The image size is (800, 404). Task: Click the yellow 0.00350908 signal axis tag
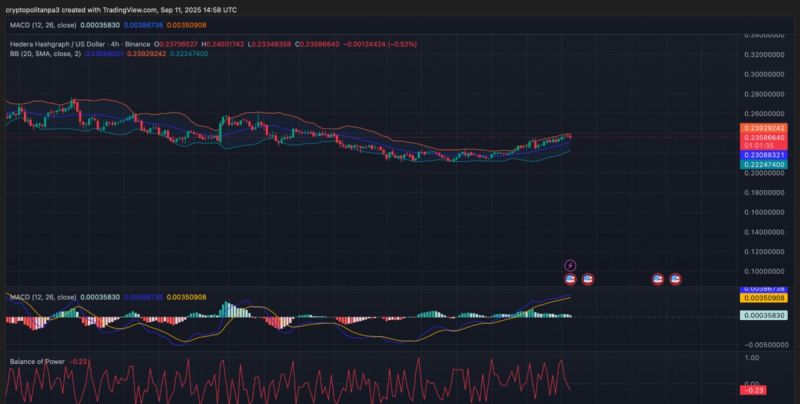click(763, 298)
